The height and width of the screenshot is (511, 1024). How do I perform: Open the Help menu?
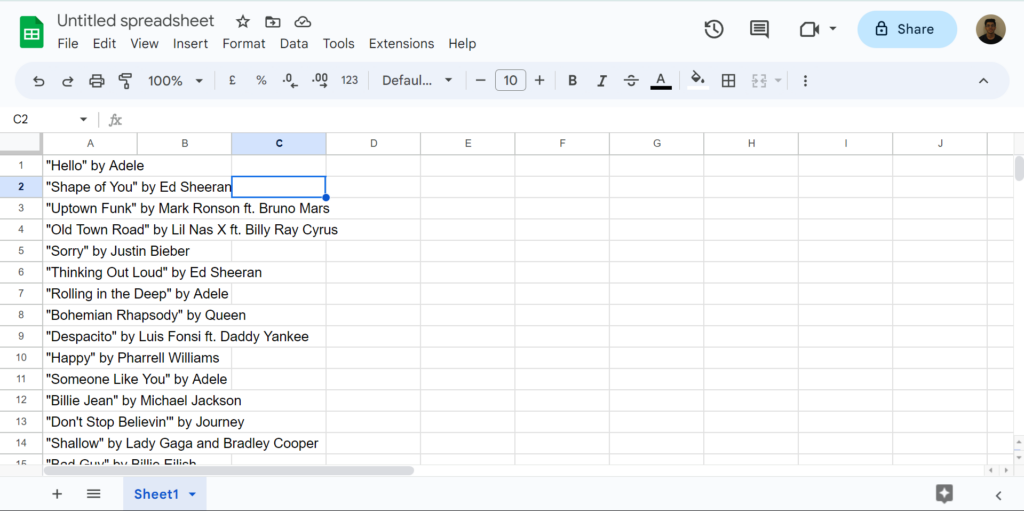(462, 44)
